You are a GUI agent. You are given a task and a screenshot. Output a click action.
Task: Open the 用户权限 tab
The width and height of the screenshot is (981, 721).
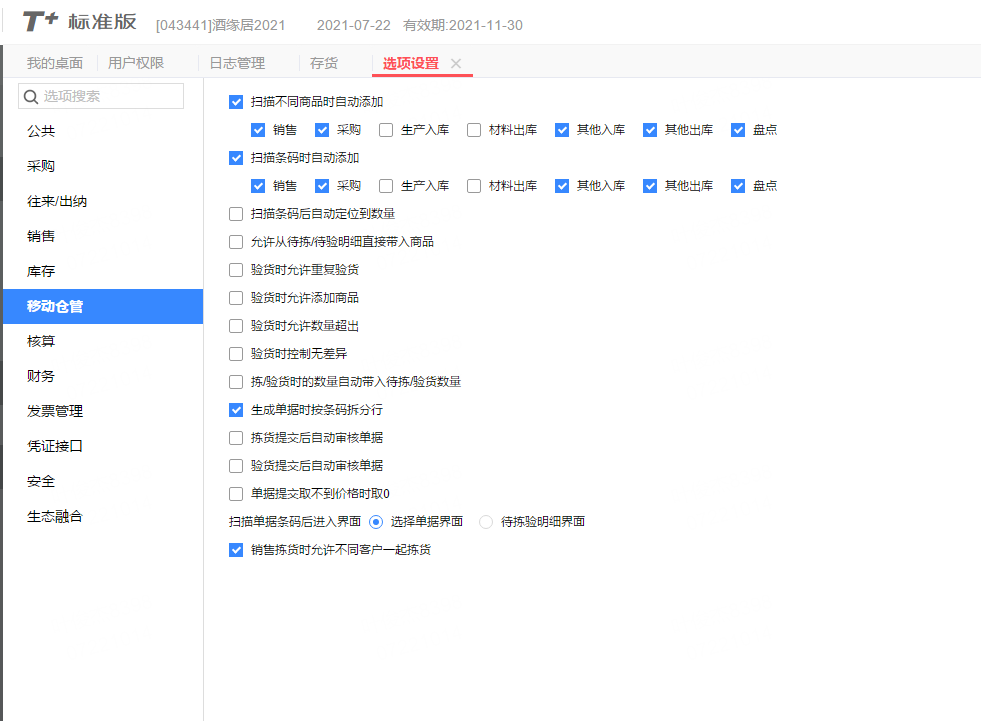click(136, 63)
